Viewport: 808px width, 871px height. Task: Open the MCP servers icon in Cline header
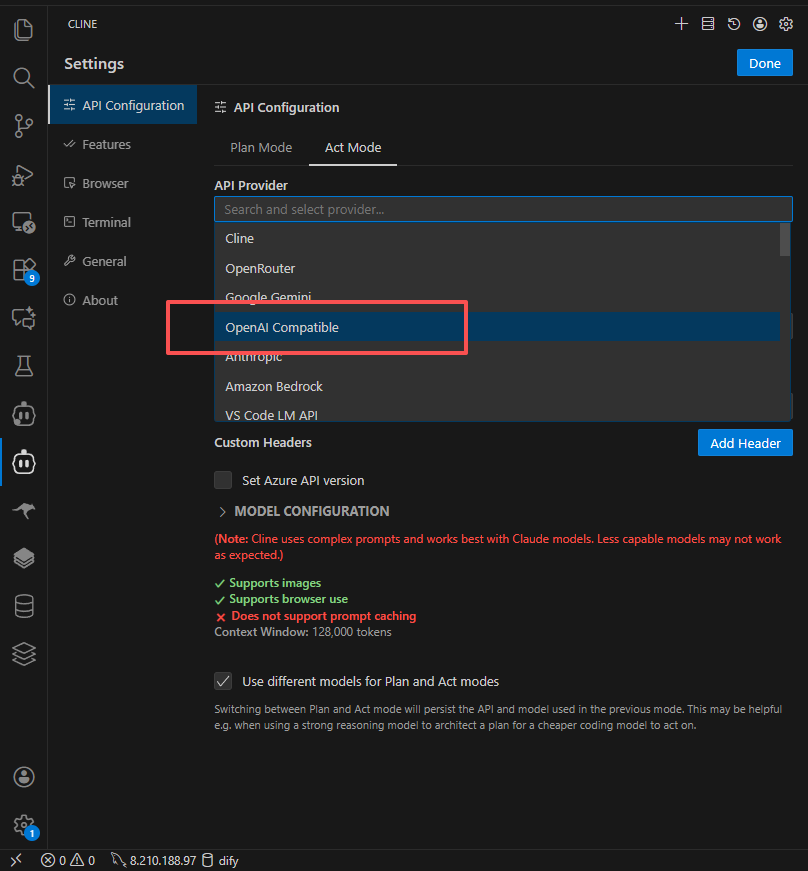point(708,24)
